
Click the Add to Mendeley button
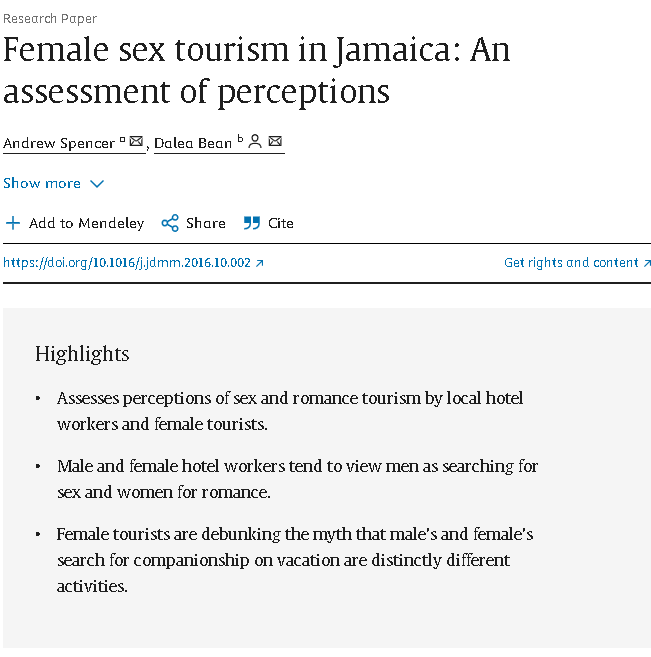pyautogui.click(x=75, y=223)
